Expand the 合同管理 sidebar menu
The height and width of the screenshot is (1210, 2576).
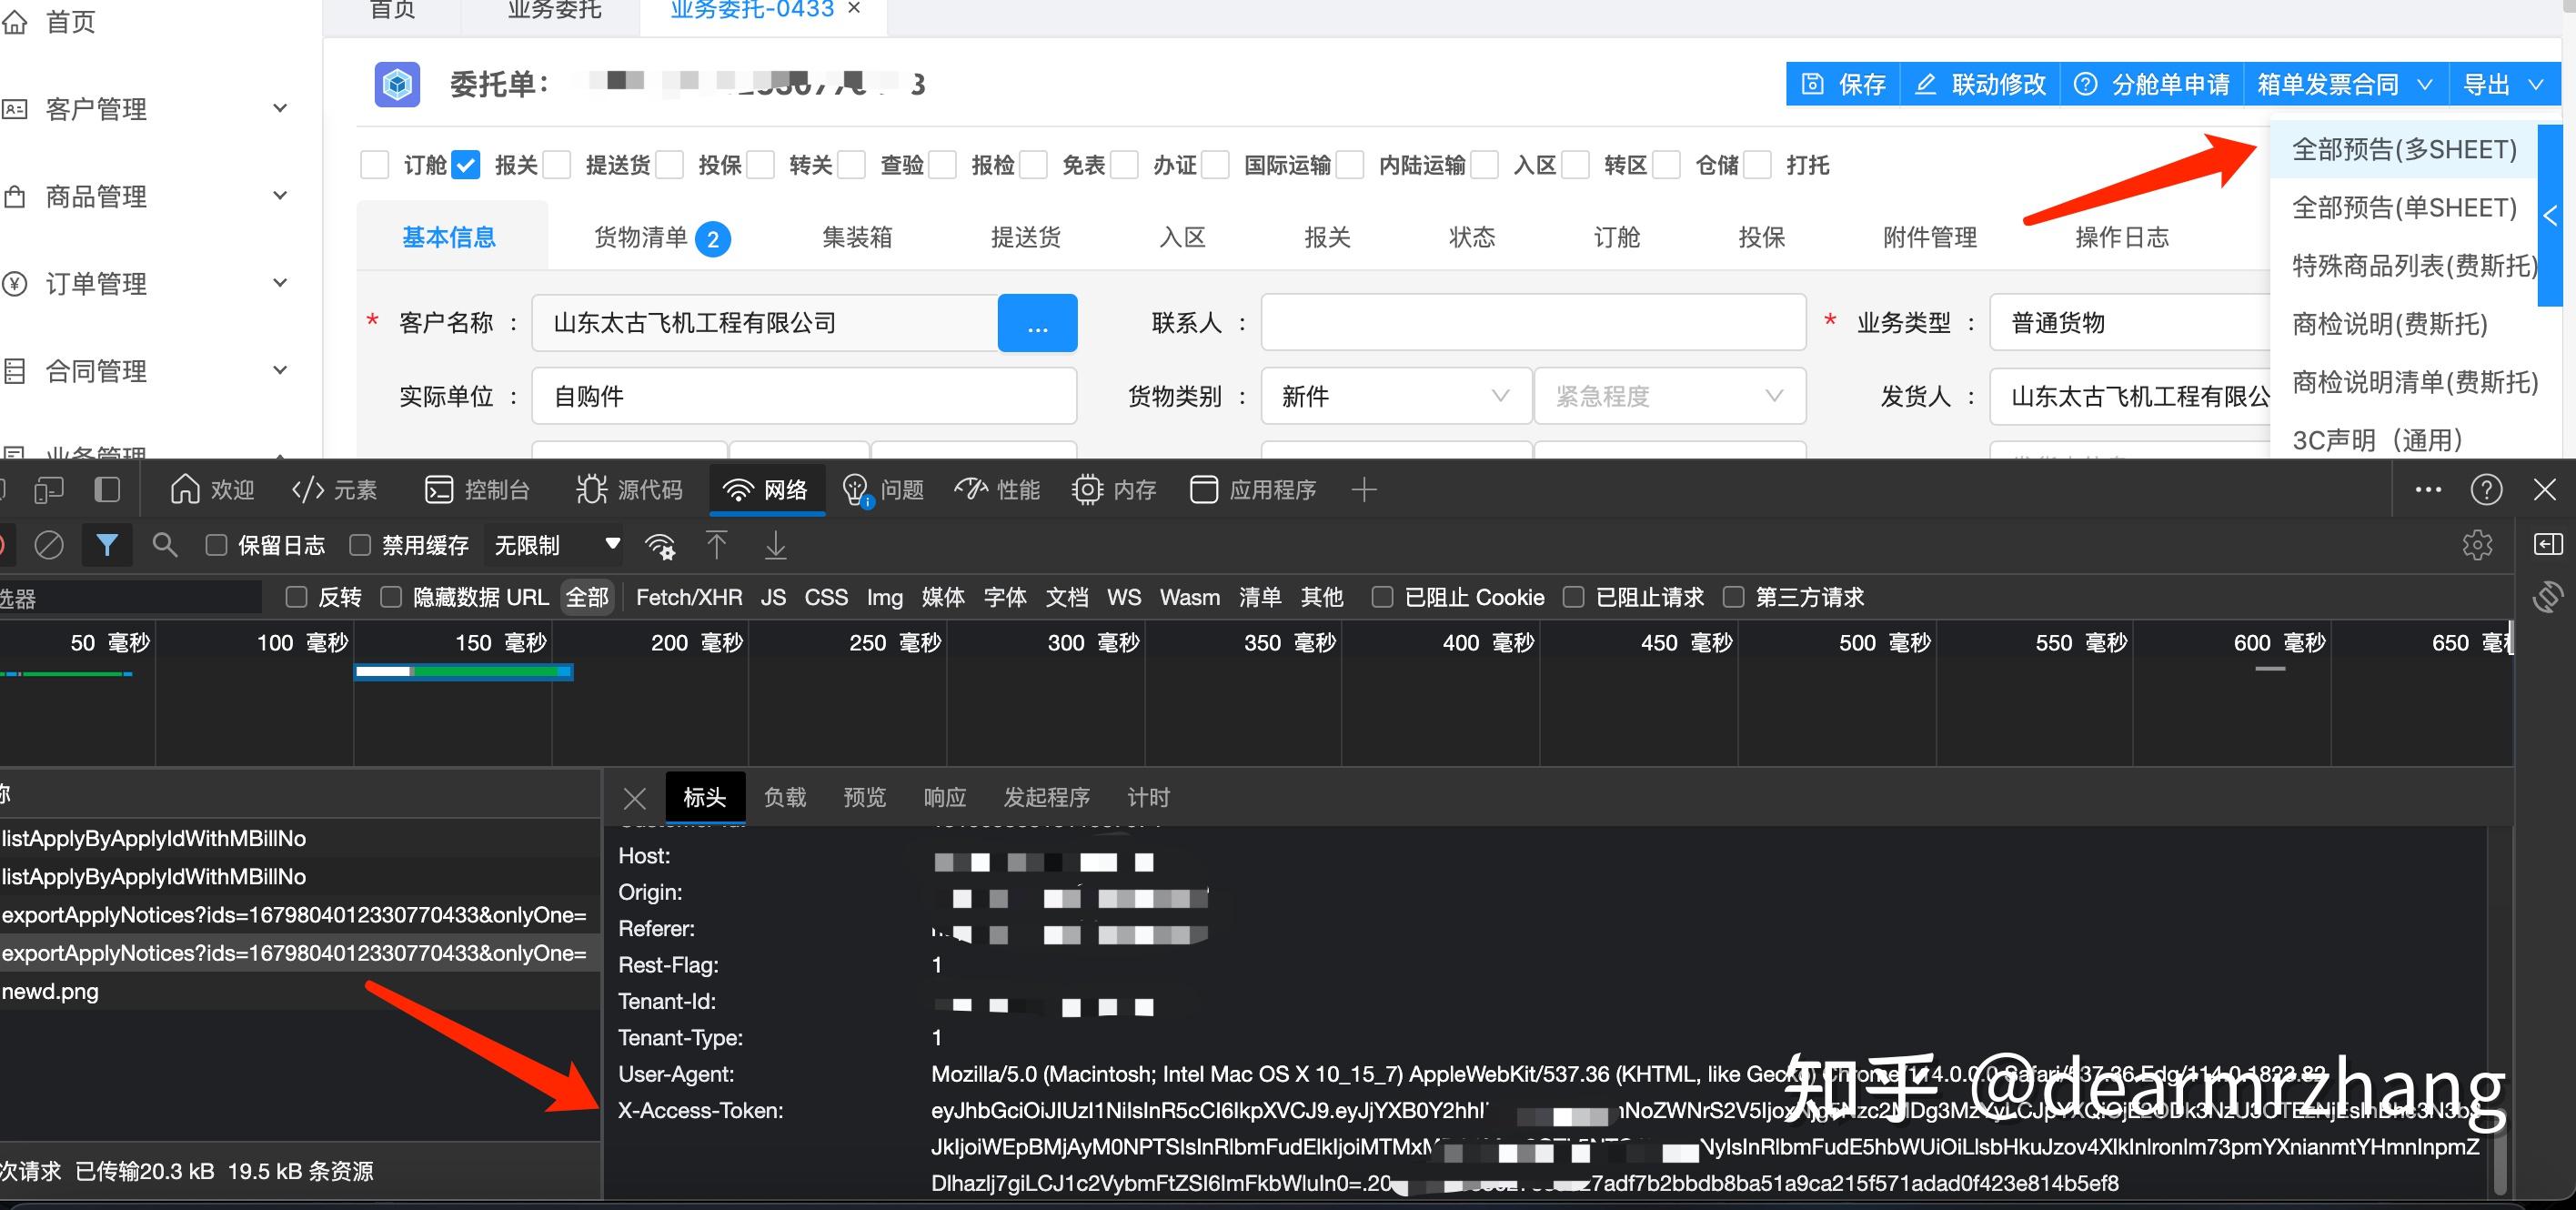pyautogui.click(x=281, y=371)
